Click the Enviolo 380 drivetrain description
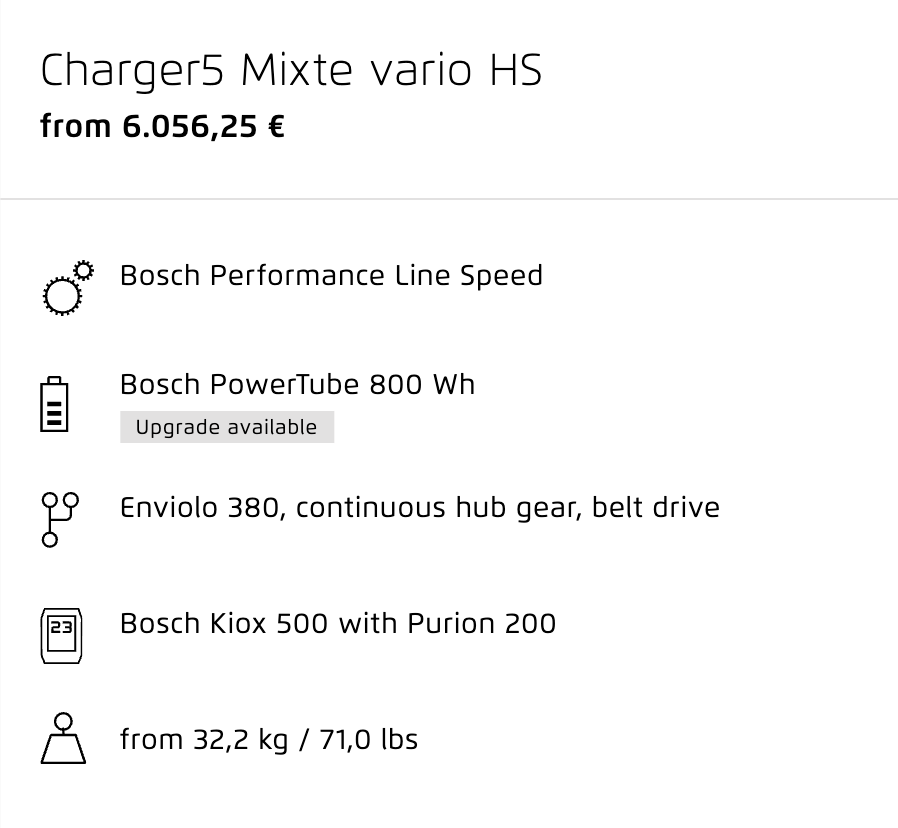 (420, 508)
